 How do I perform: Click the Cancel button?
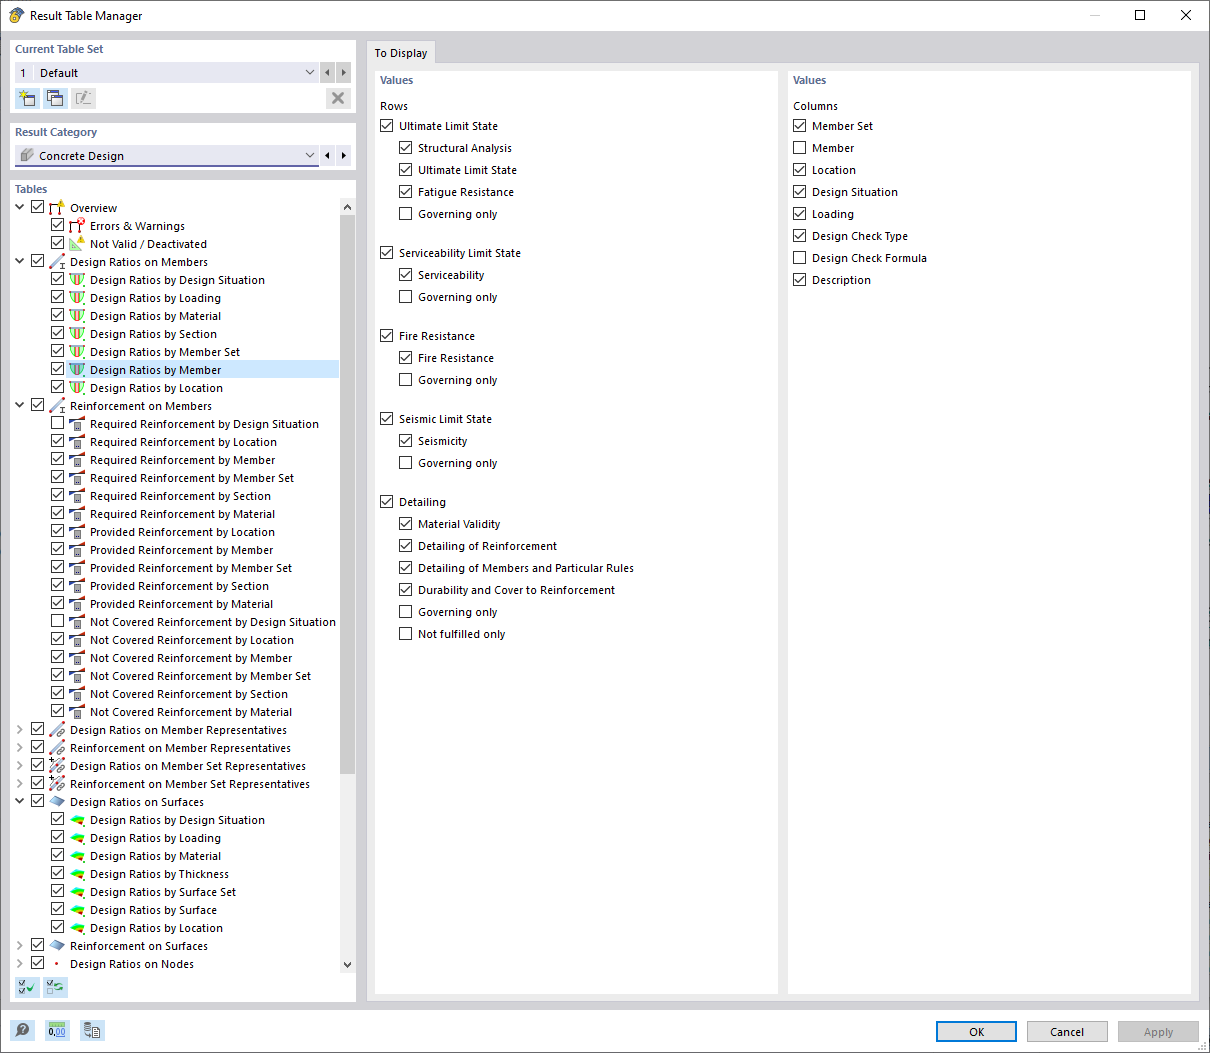(1067, 1032)
